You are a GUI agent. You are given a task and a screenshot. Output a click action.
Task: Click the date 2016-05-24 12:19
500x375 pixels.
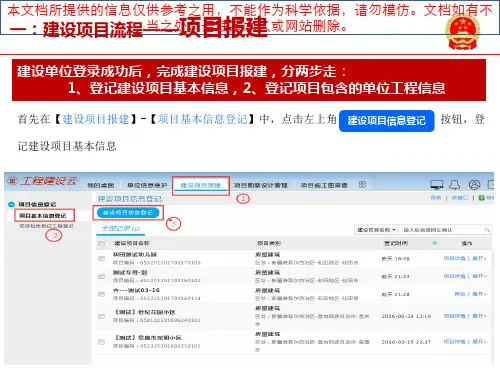pyautogui.click(x=406, y=316)
